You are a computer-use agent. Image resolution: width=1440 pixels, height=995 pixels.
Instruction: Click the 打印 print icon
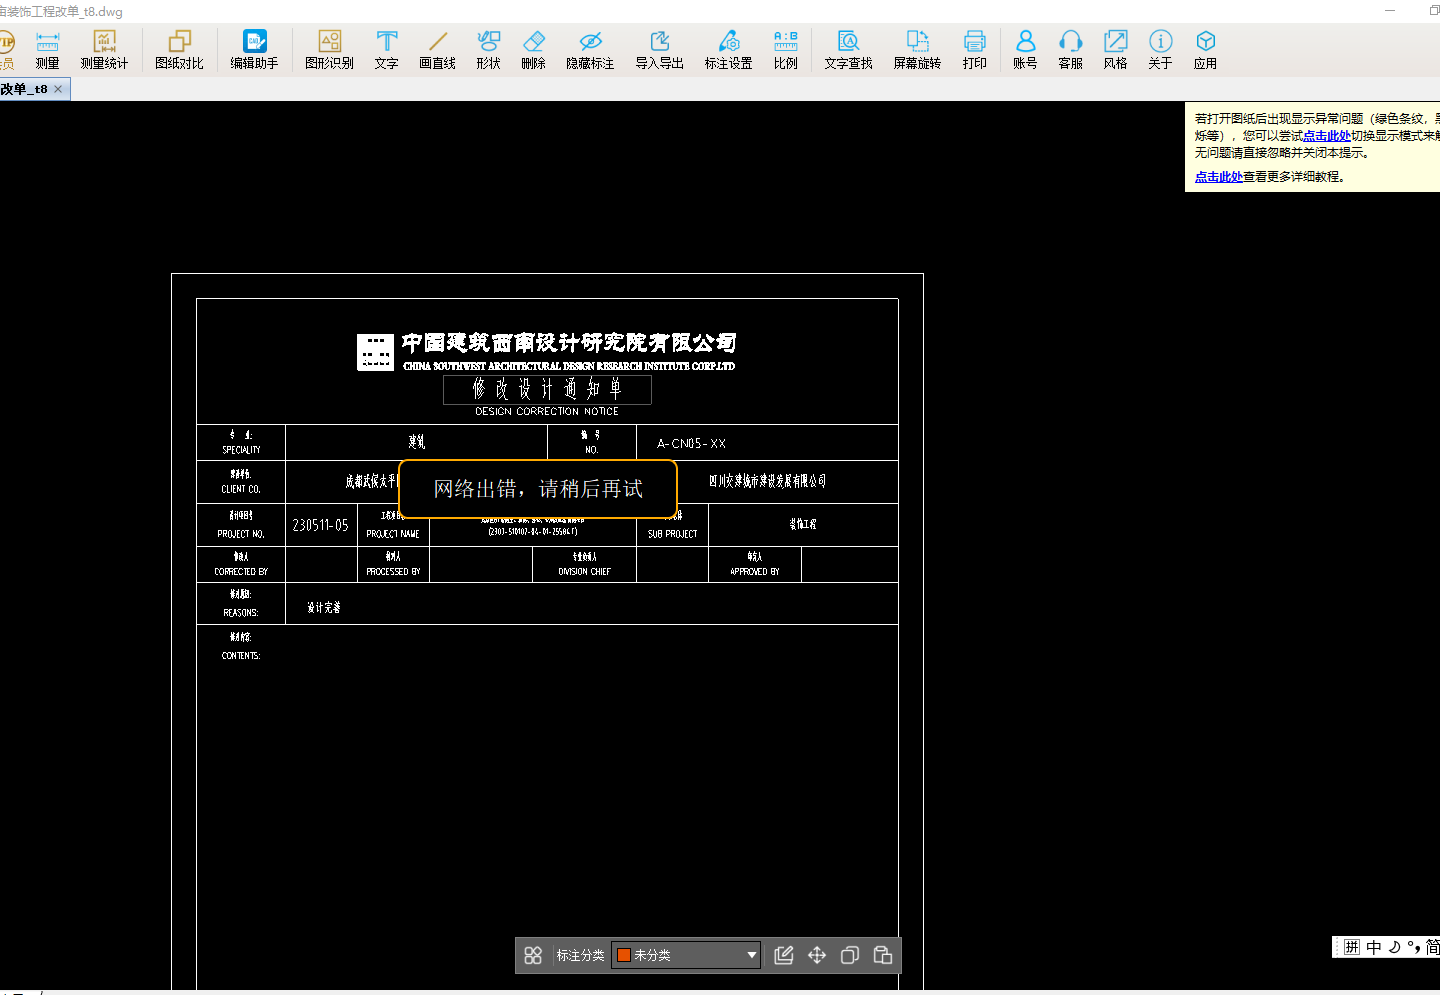coord(974,49)
